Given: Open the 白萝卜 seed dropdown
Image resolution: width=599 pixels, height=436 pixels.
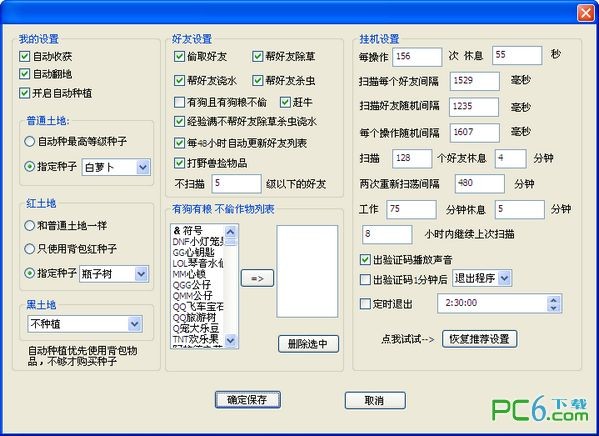Looking at the screenshot, I should (x=143, y=167).
